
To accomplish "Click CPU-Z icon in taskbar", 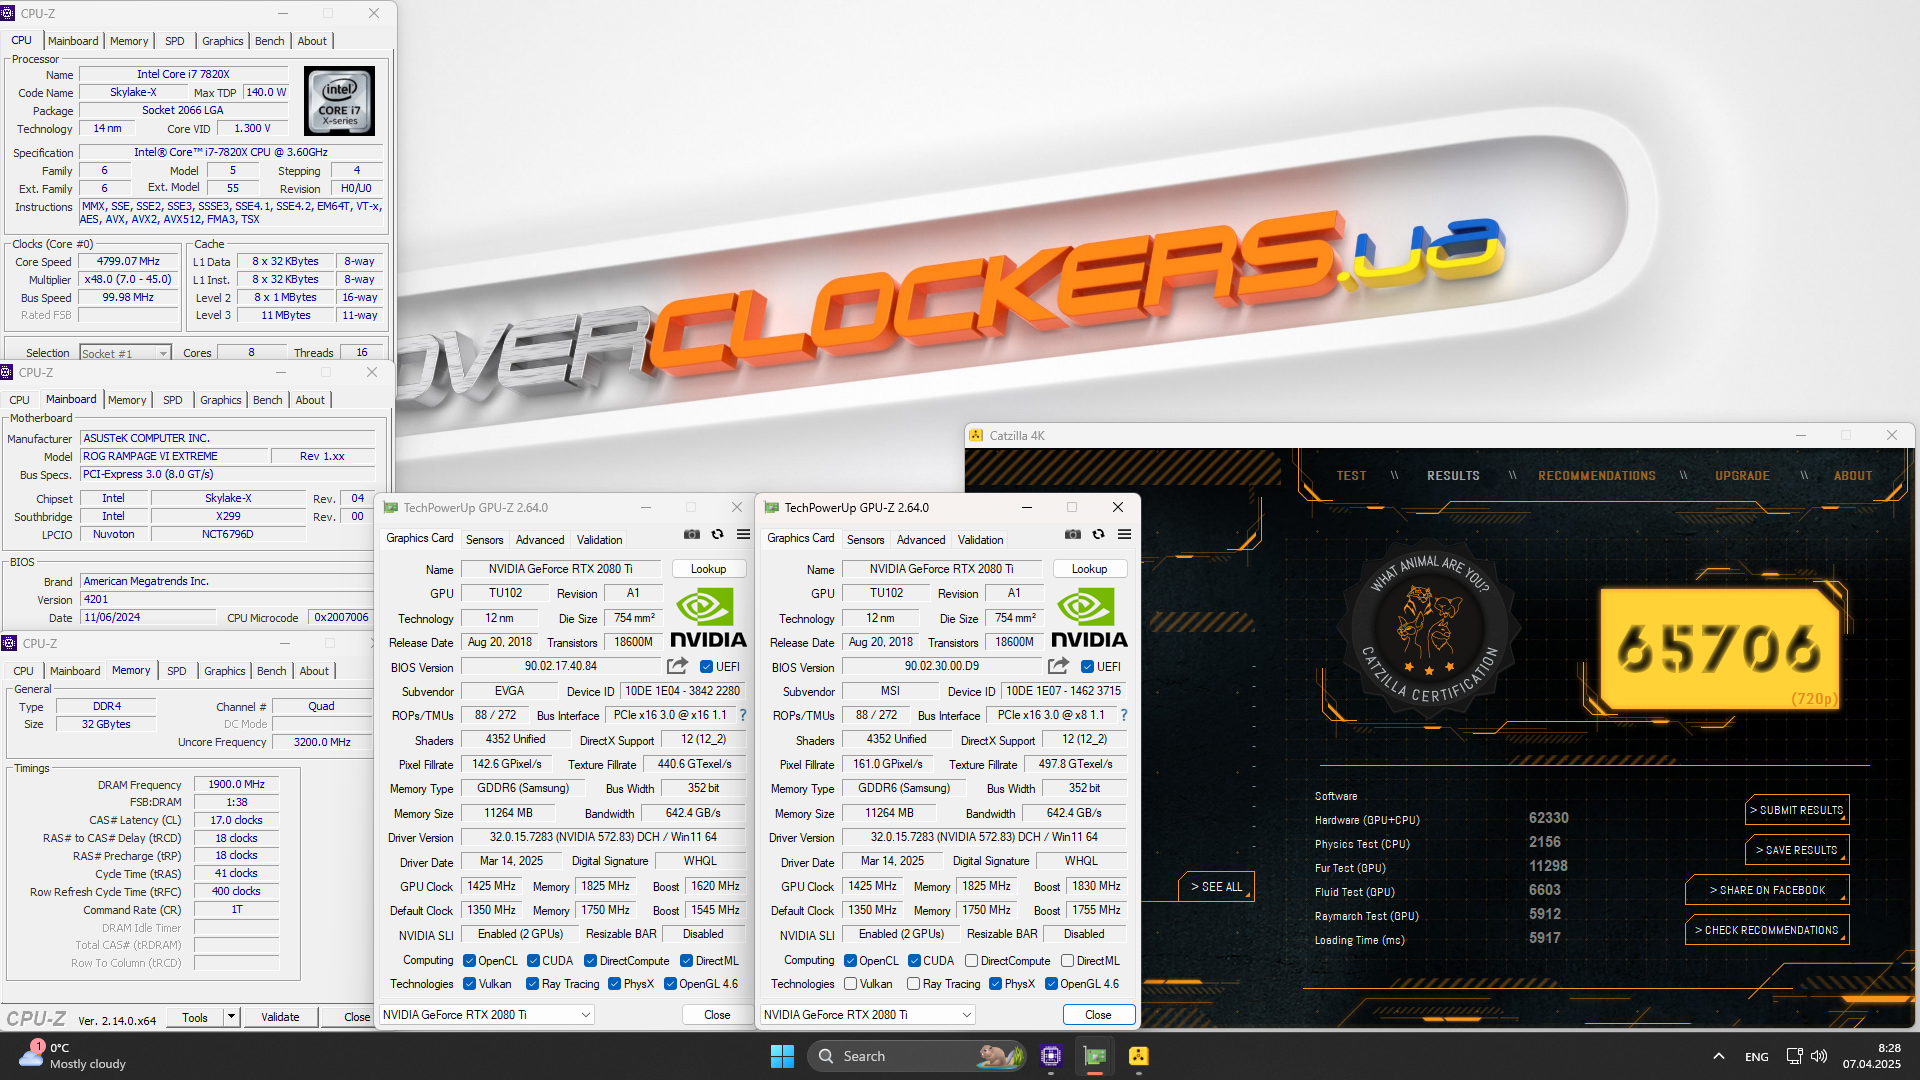I will [1050, 1056].
